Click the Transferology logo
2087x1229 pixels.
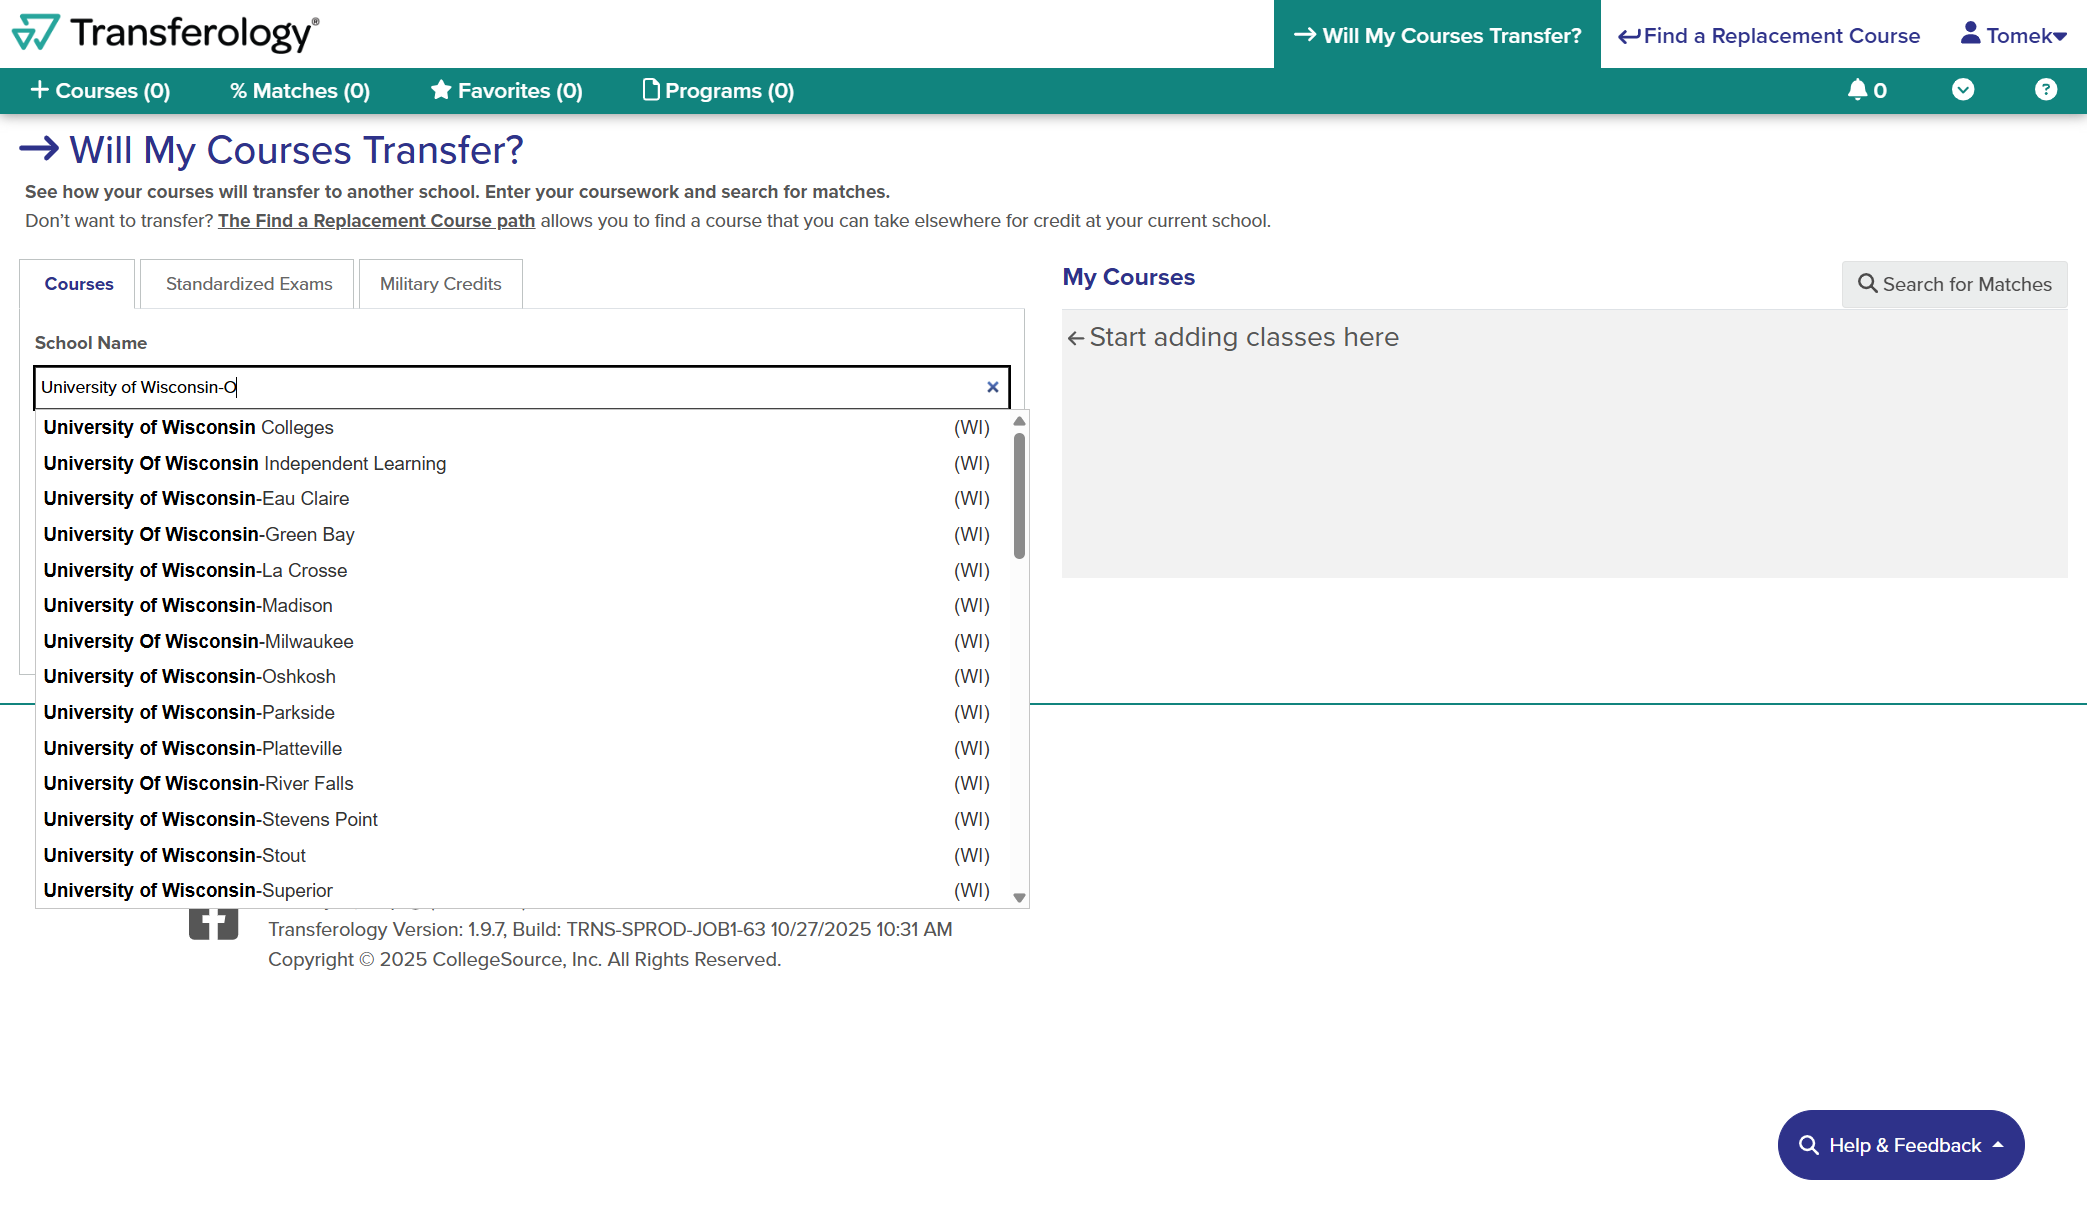click(165, 33)
